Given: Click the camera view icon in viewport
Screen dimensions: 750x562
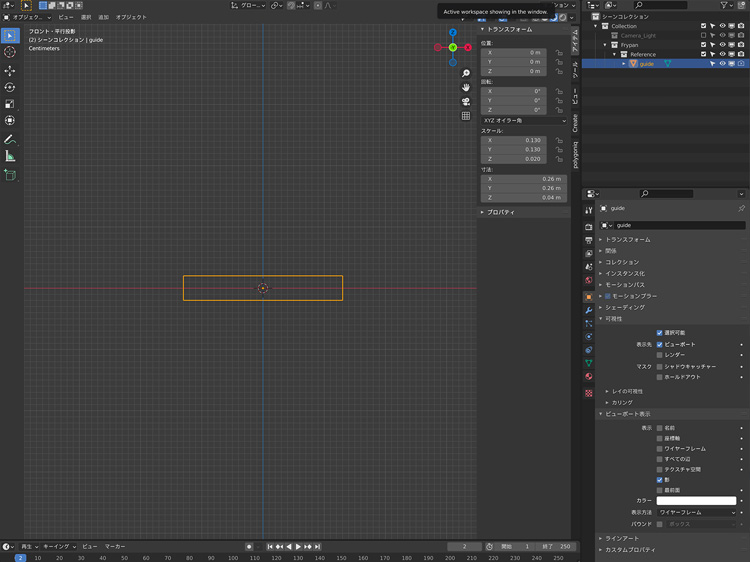Looking at the screenshot, I should 466,102.
